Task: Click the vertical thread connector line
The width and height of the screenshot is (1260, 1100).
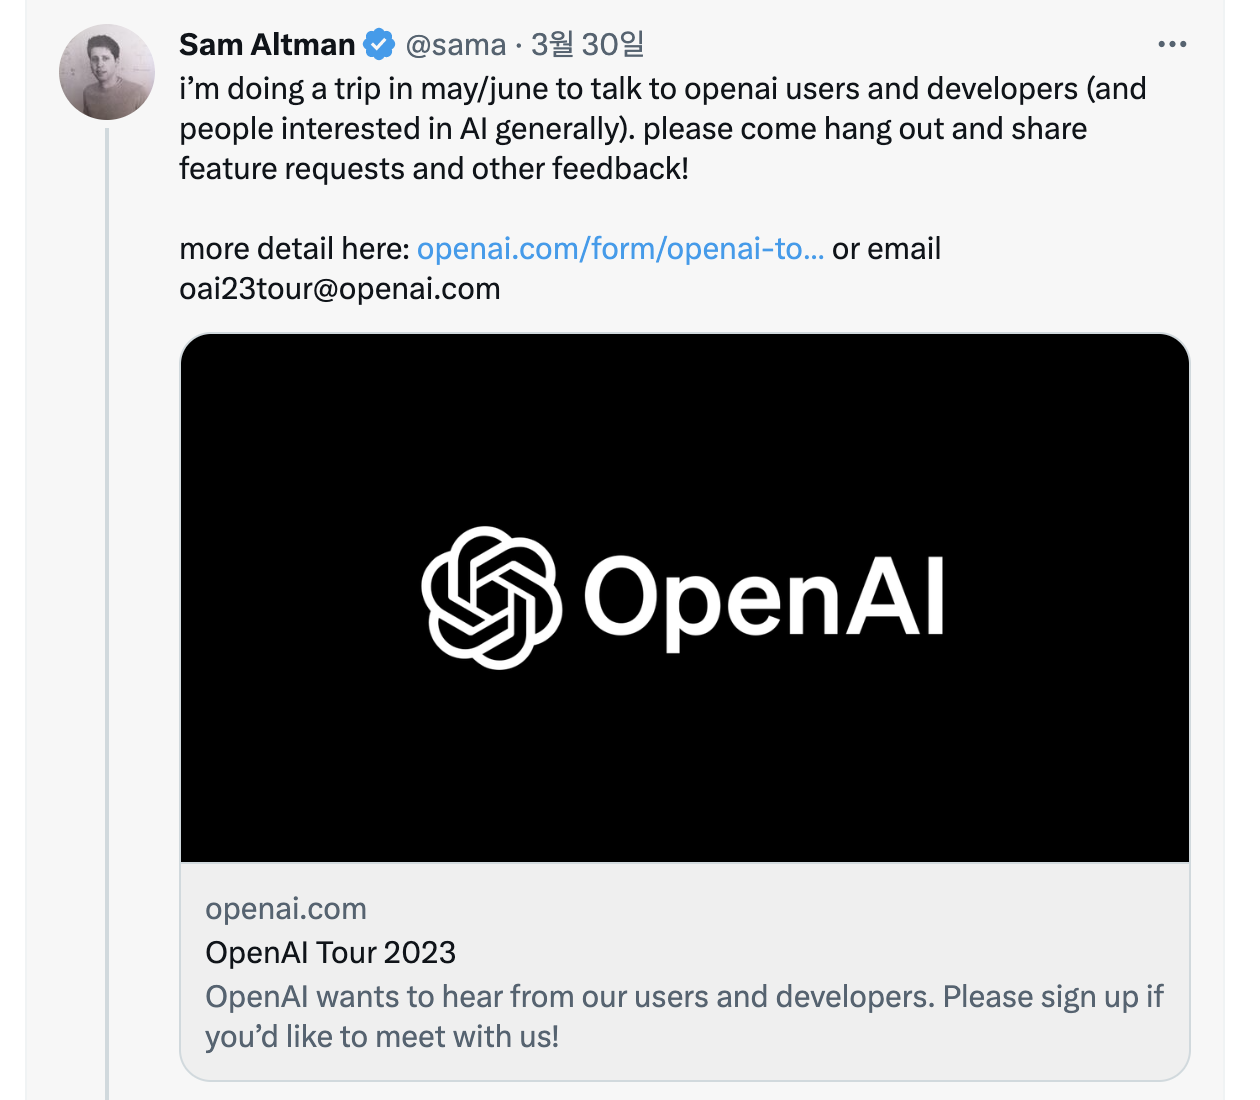Action: 107,600
